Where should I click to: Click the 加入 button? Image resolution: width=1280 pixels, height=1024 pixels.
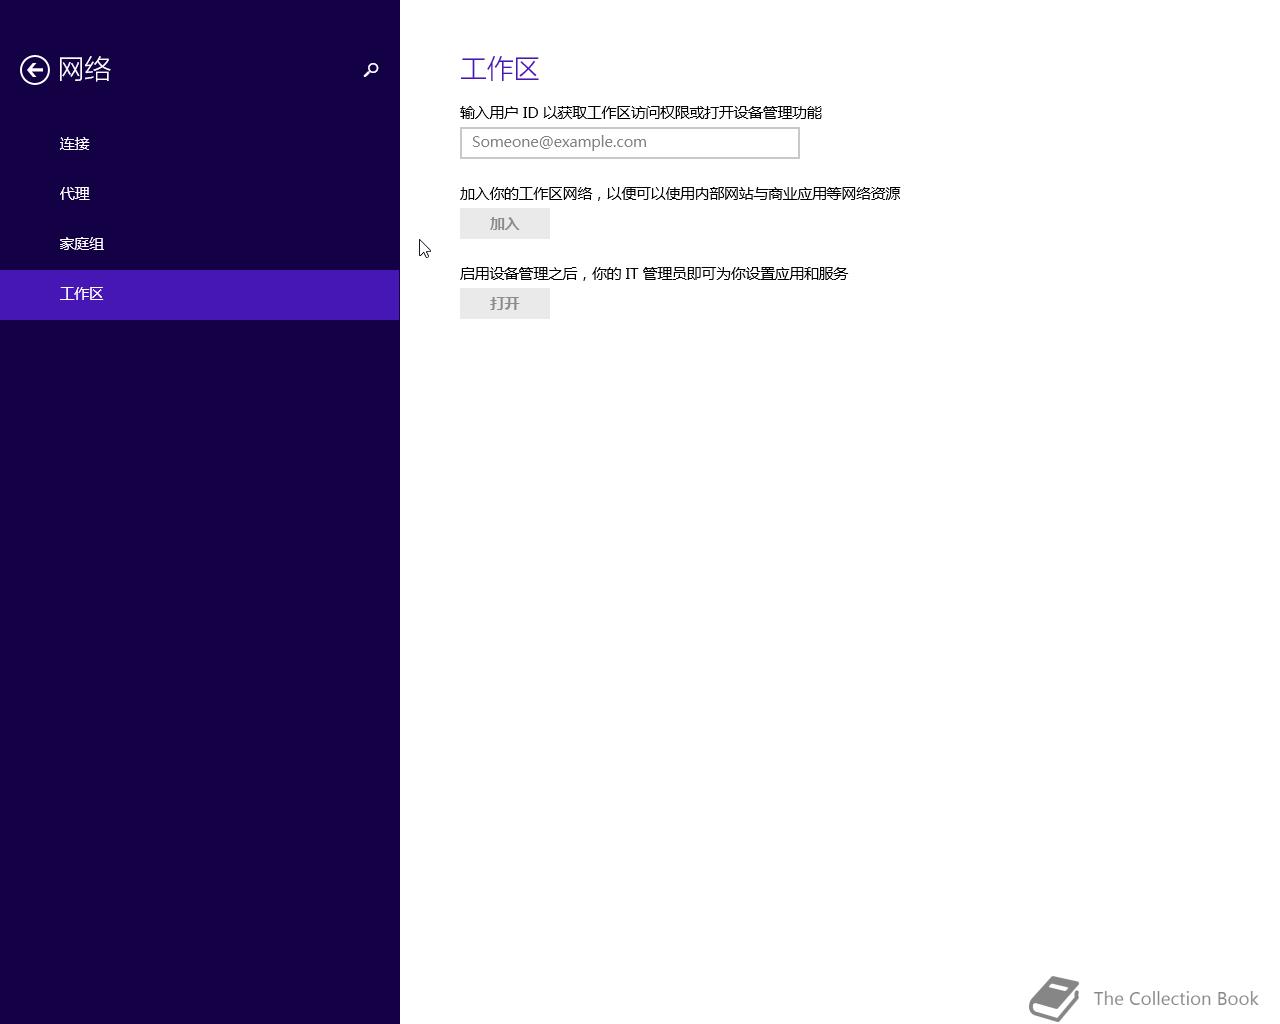pyautogui.click(x=505, y=224)
